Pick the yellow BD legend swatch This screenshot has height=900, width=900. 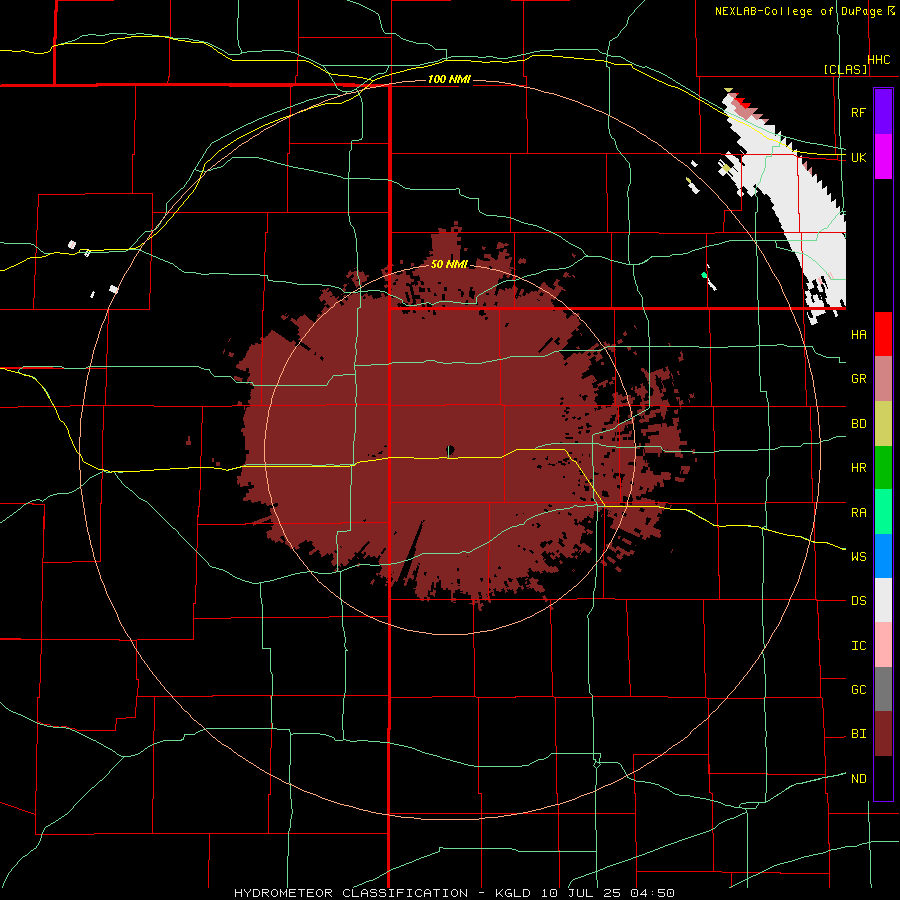[x=883, y=424]
